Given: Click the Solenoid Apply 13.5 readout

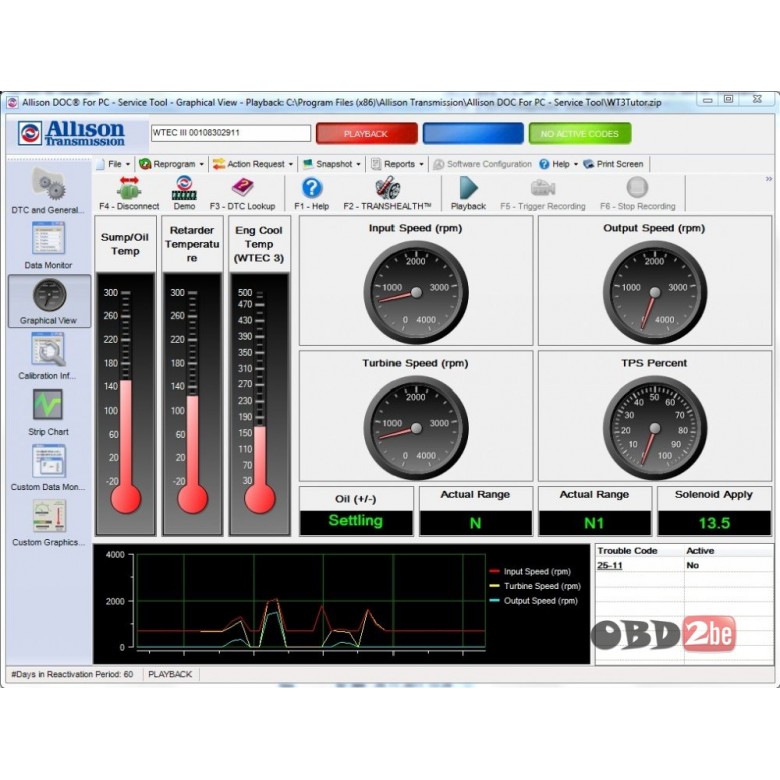Looking at the screenshot, I should [x=714, y=523].
